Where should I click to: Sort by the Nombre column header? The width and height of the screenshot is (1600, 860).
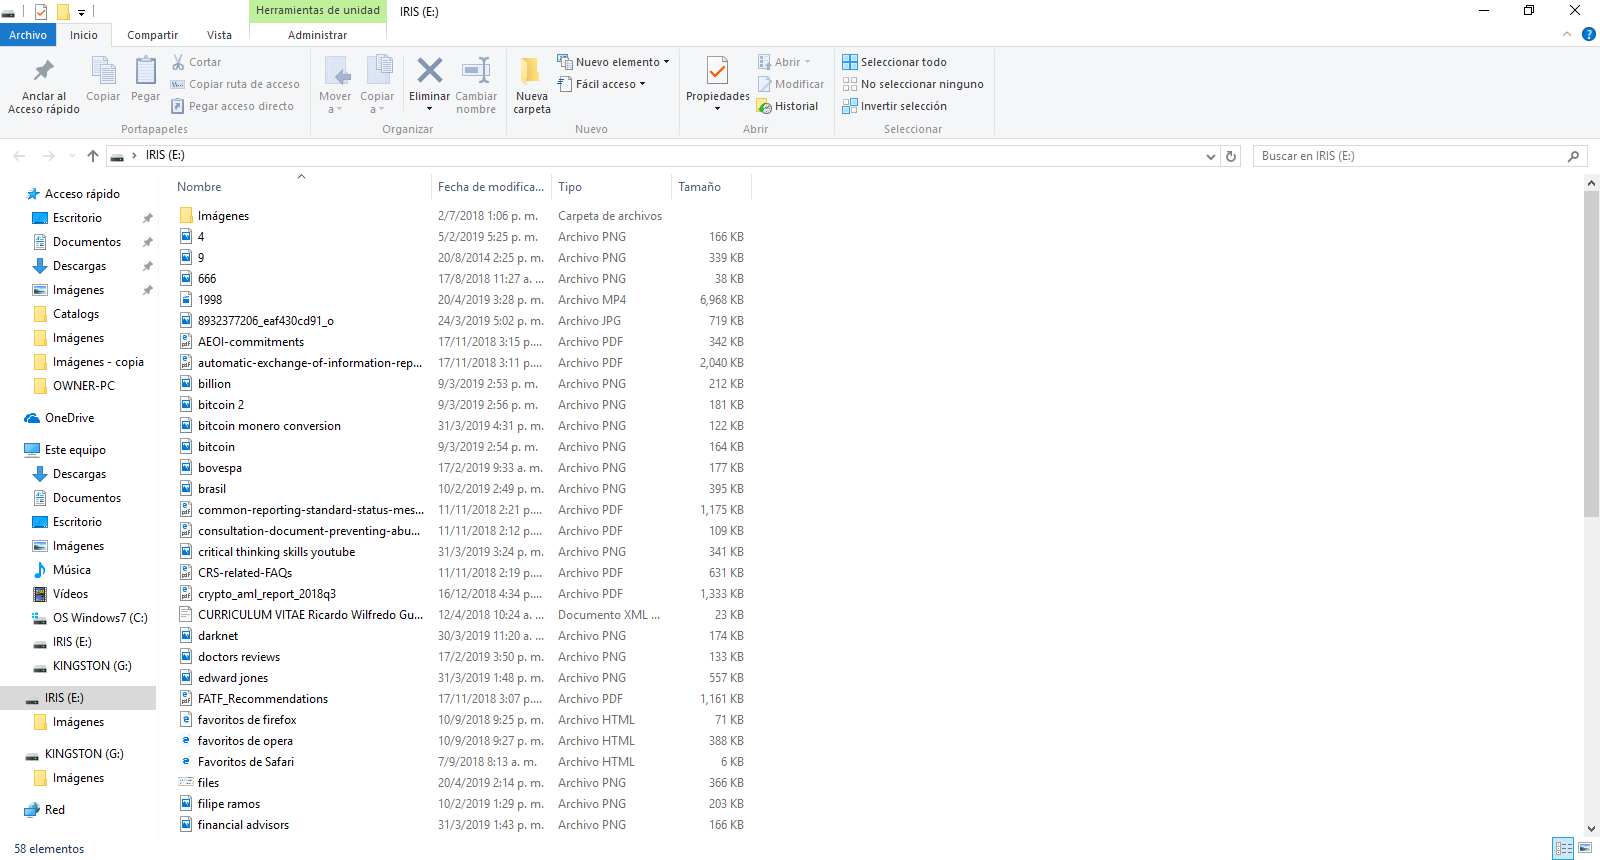click(199, 187)
